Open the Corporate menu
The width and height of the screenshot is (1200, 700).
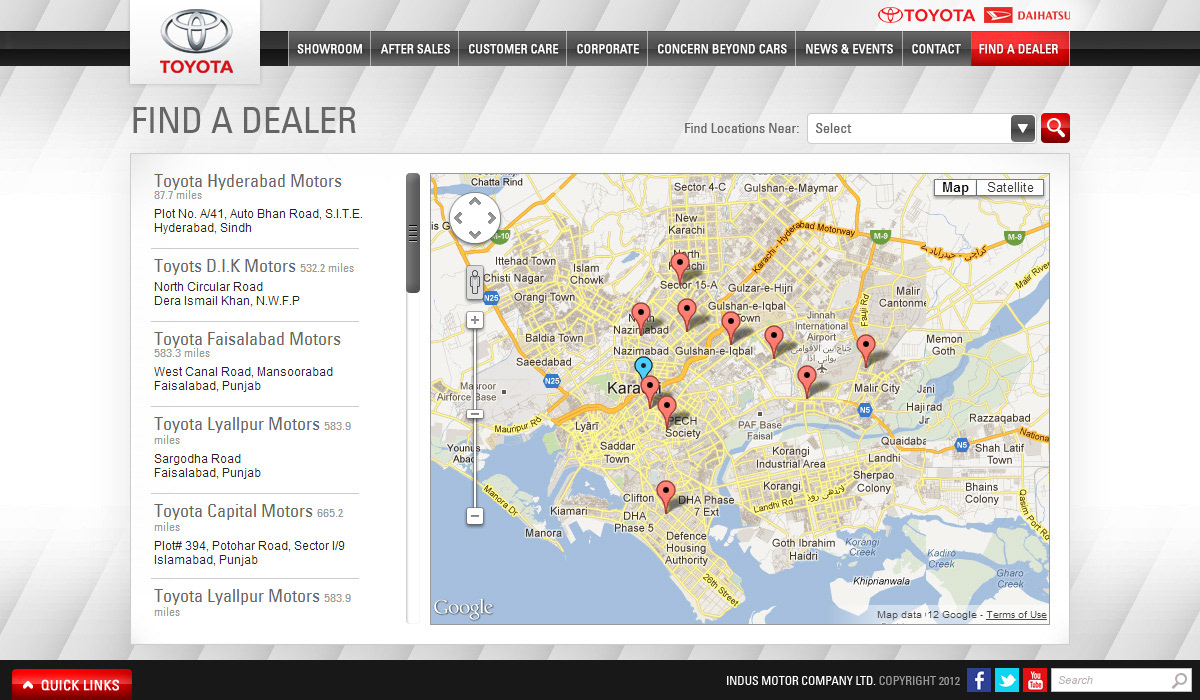(608, 48)
